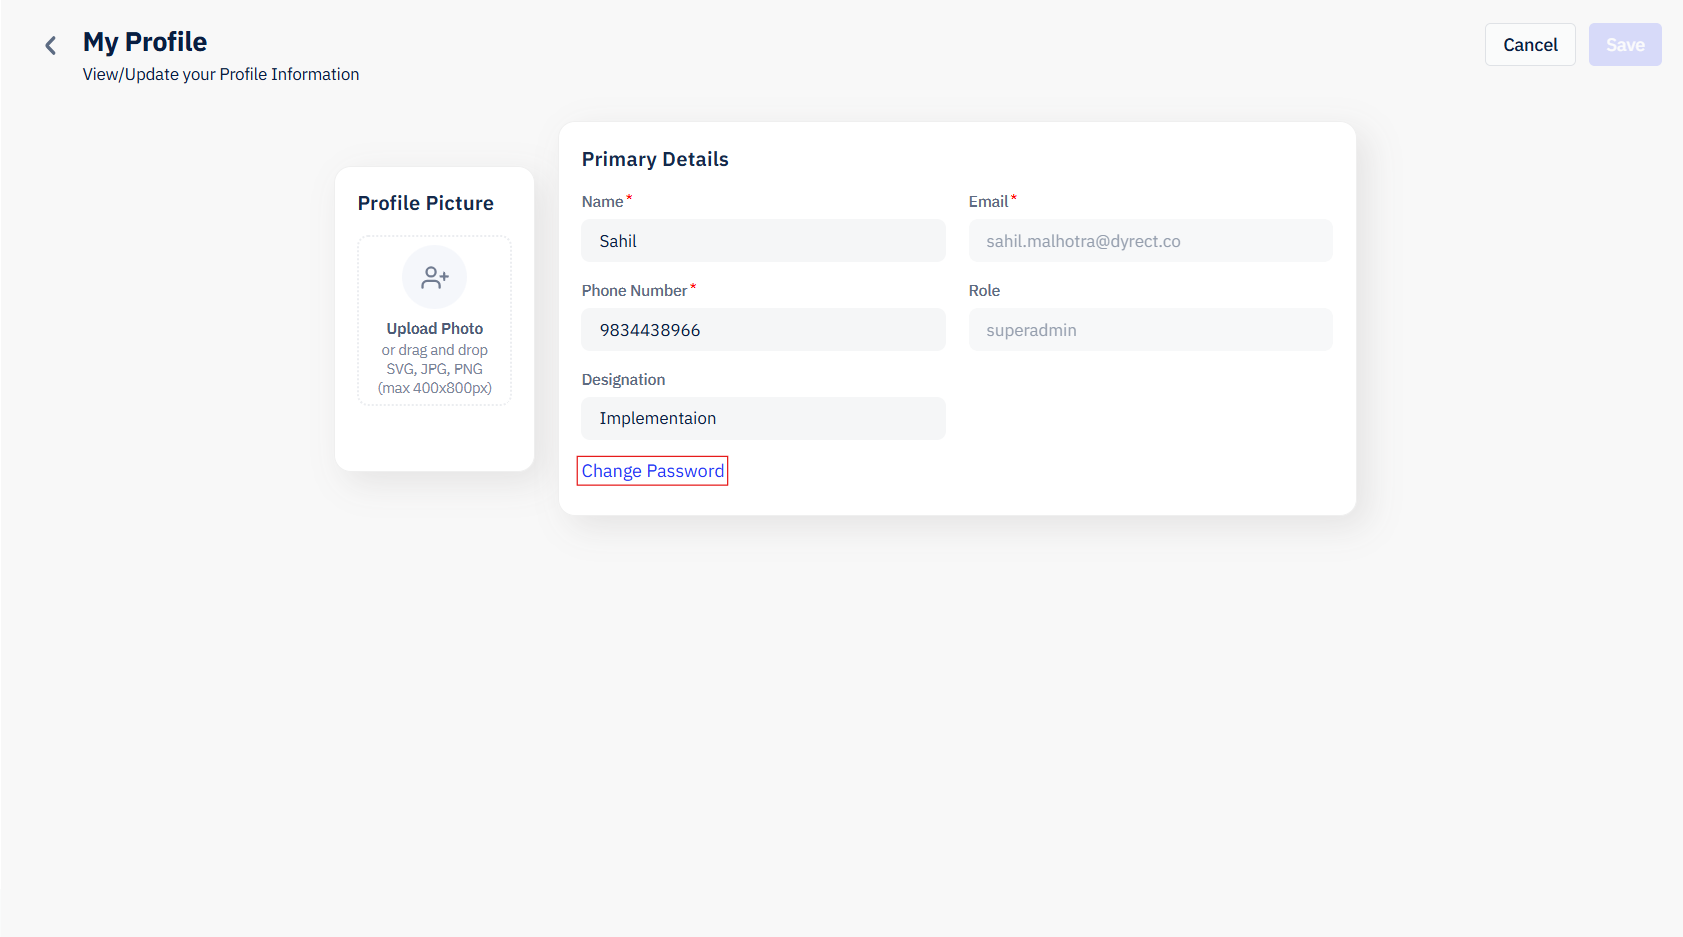The width and height of the screenshot is (1683, 937).
Task: Click the 'SVG, JPG, PNG' format text
Action: click(434, 369)
